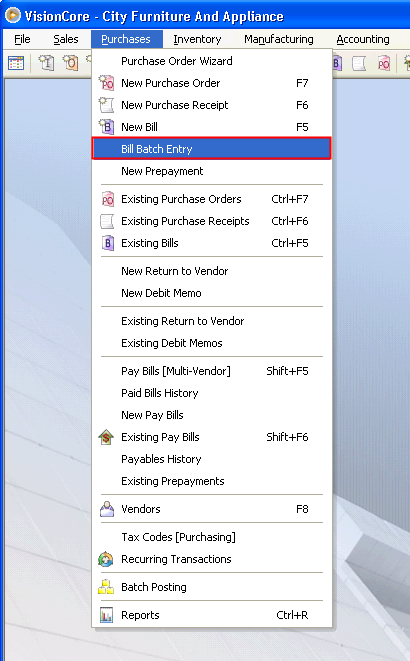The image size is (410, 661).
Task: Open the Accounting menu
Action: (x=363, y=39)
